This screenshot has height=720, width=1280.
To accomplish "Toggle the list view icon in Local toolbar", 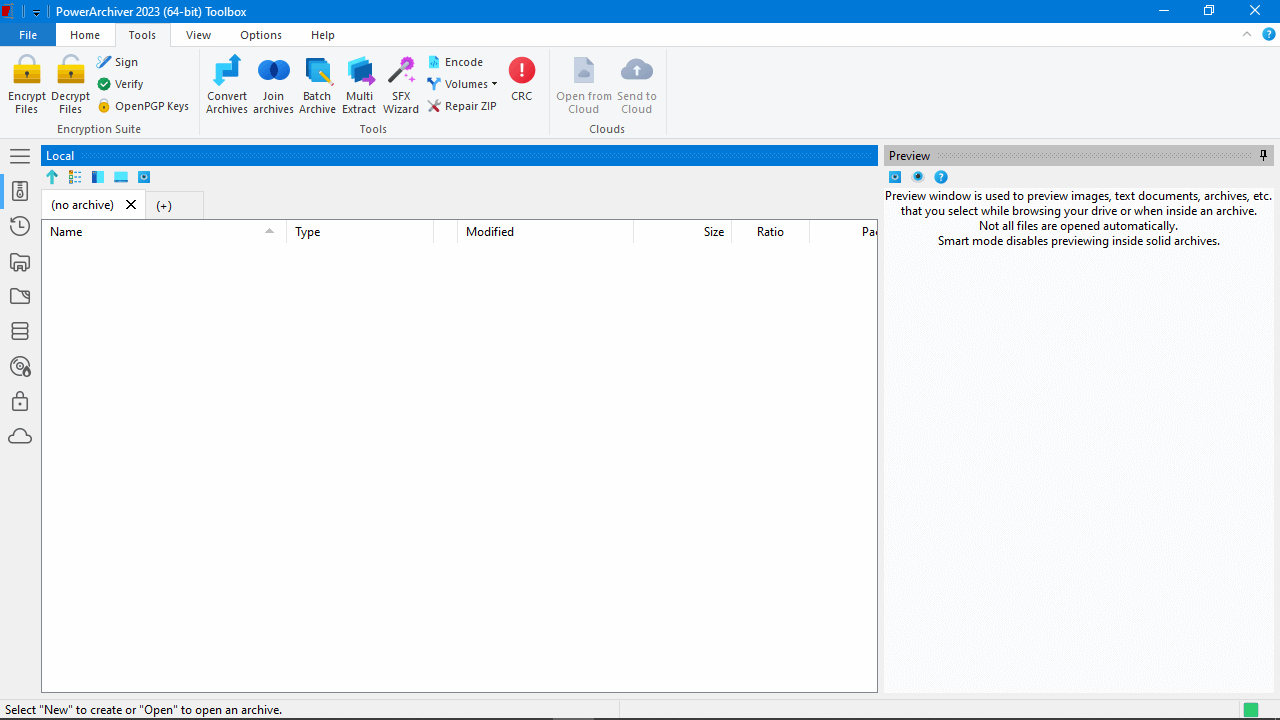I will (75, 177).
